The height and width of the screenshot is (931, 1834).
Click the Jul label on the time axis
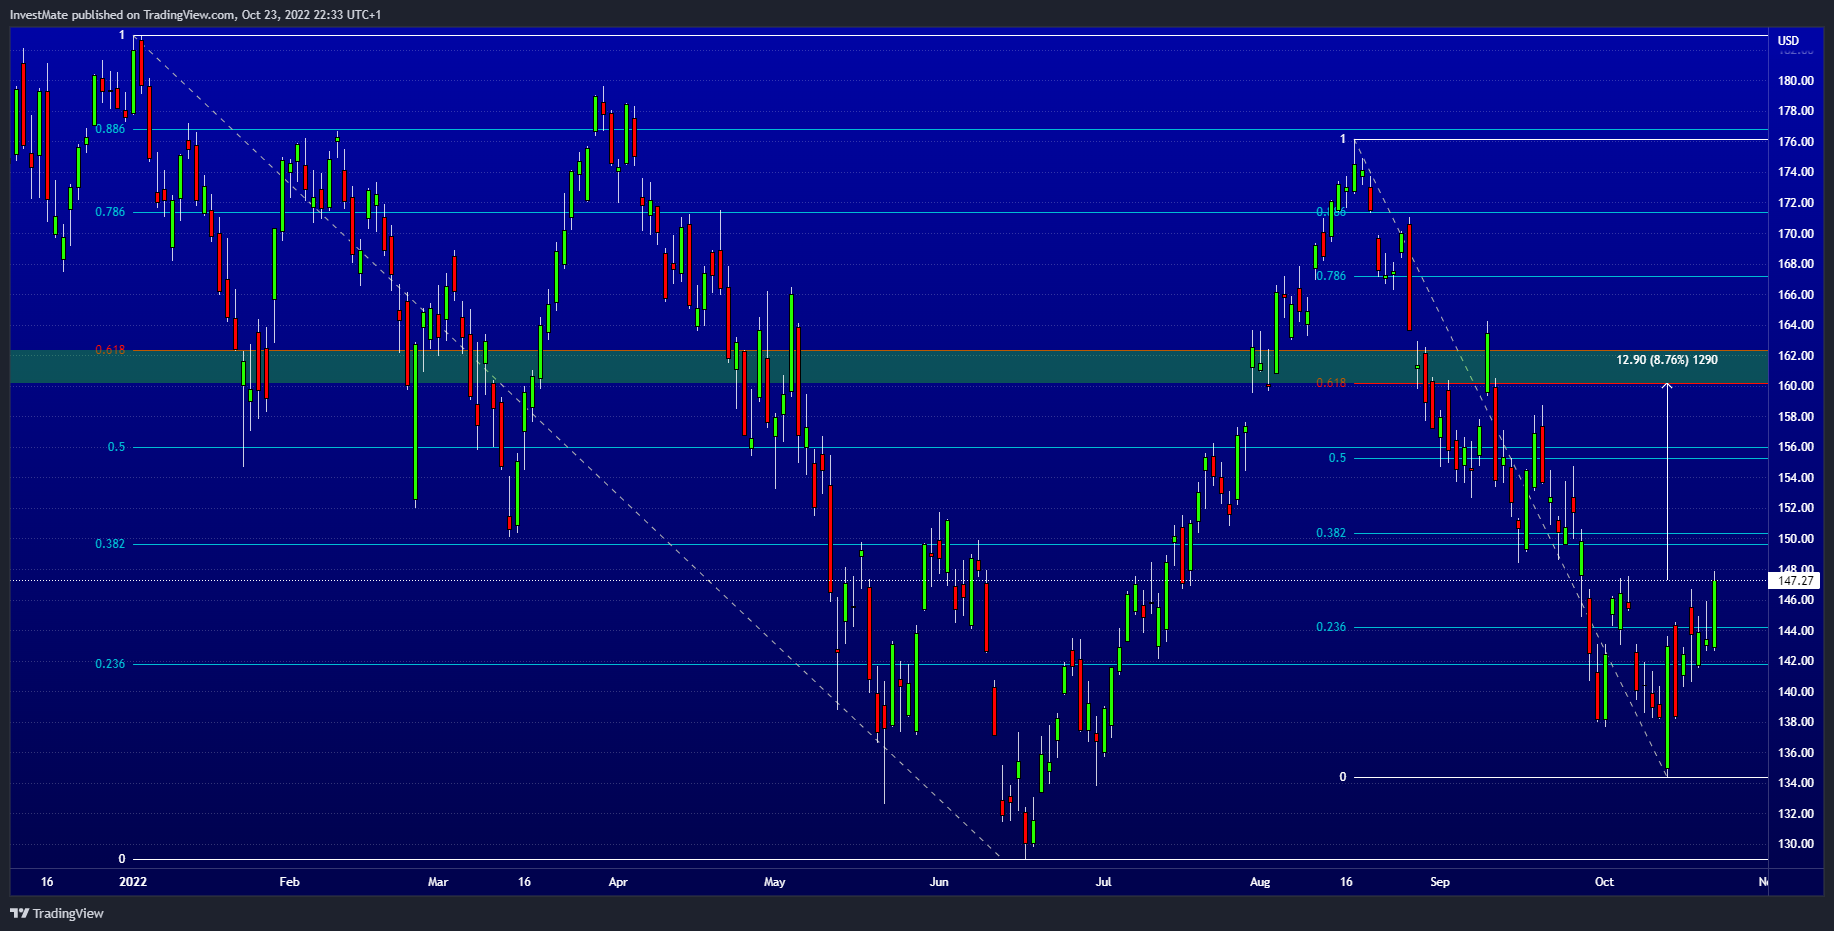click(x=1103, y=882)
